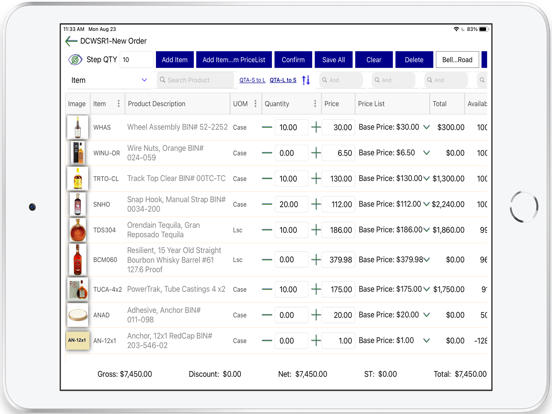Click the QTA-L to S link

[283, 80]
